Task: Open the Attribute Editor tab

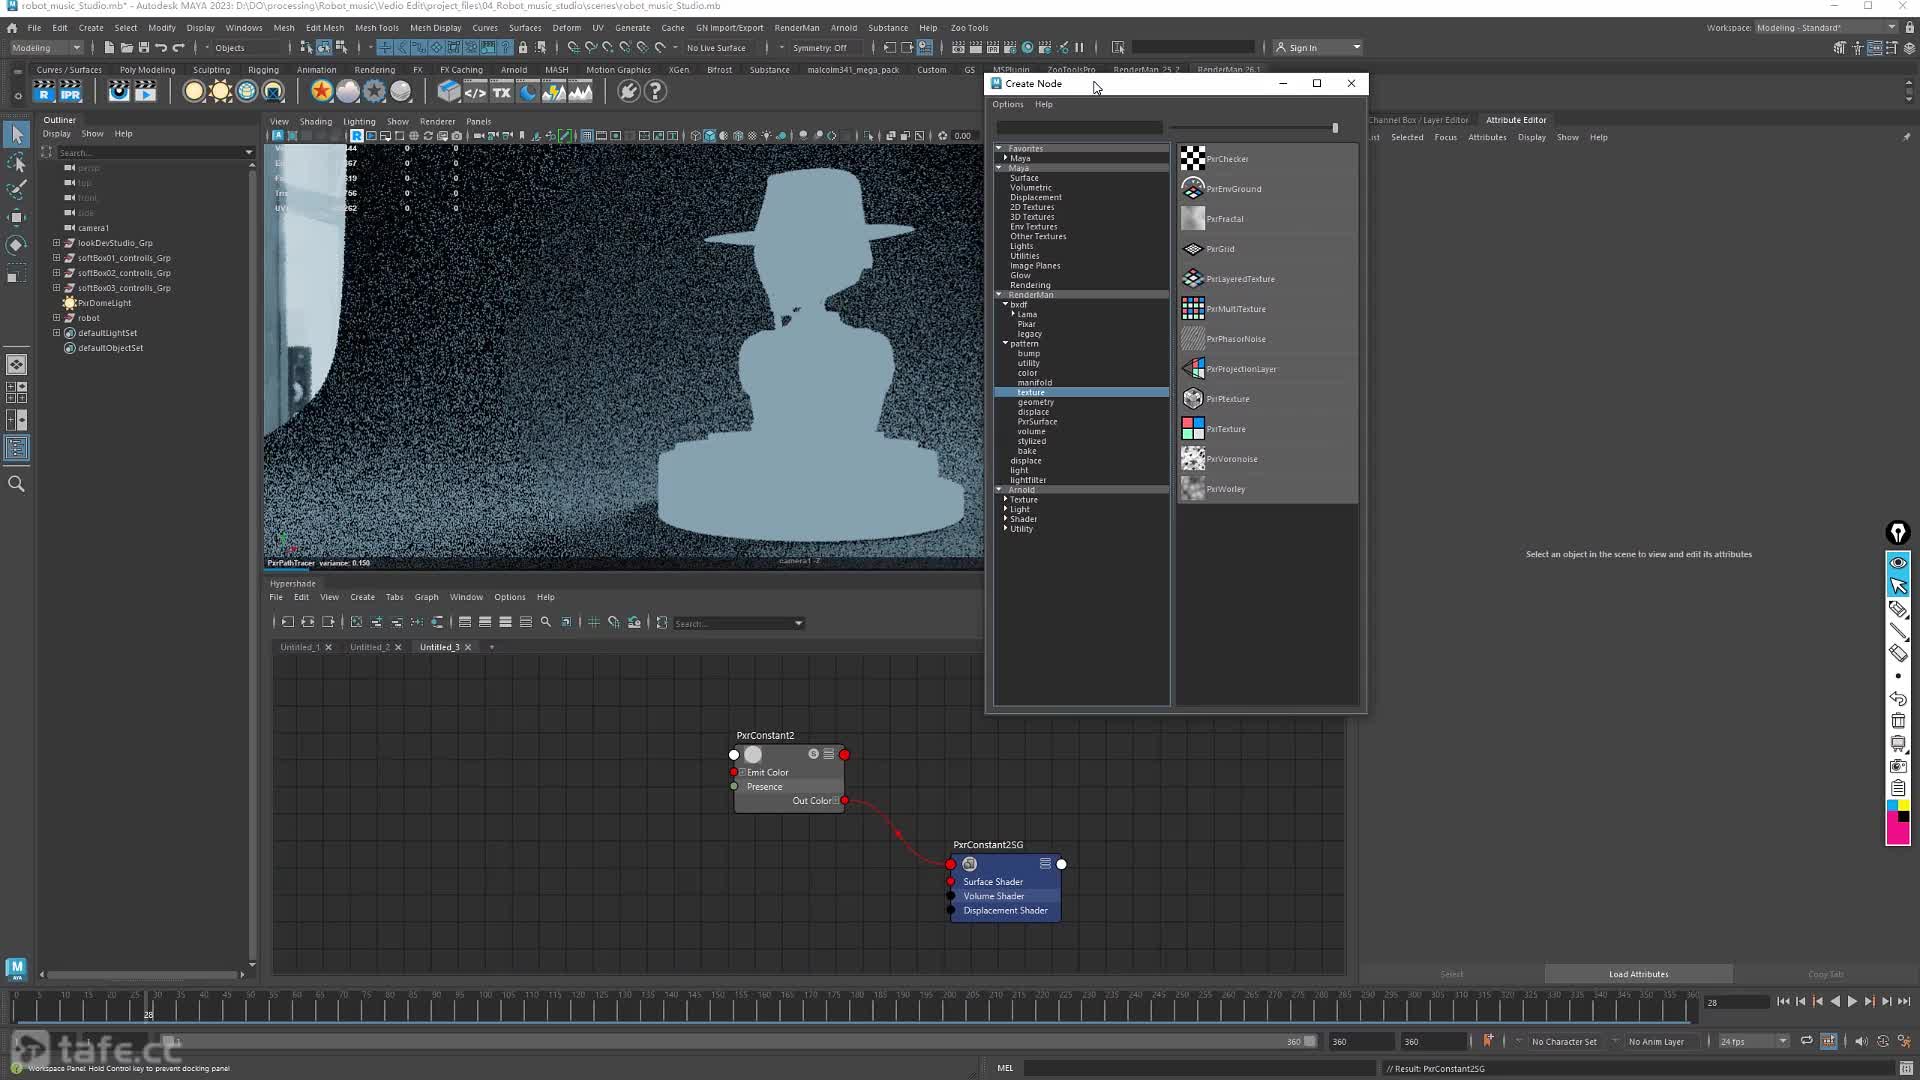Action: (1515, 120)
